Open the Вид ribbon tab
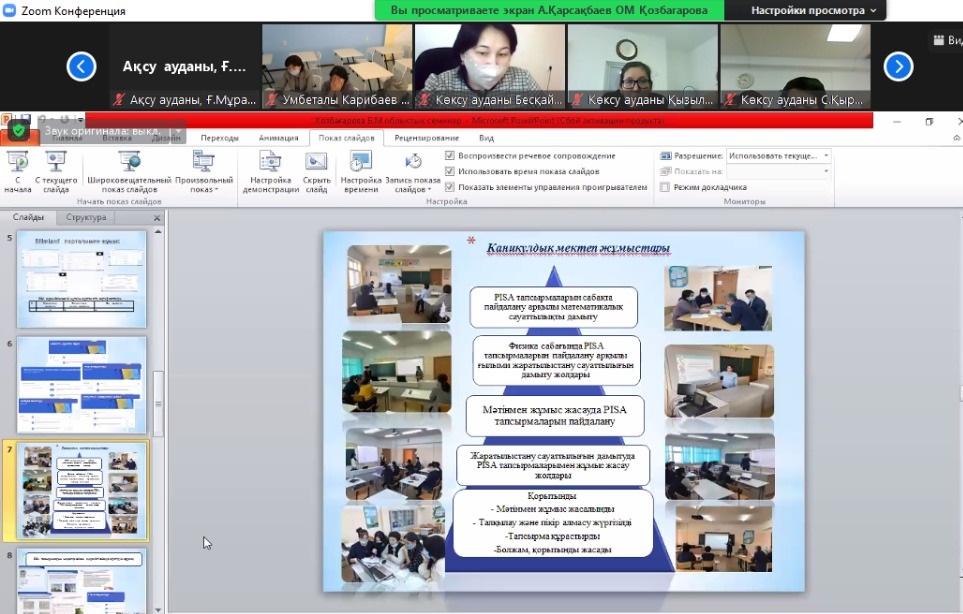 pos(486,138)
